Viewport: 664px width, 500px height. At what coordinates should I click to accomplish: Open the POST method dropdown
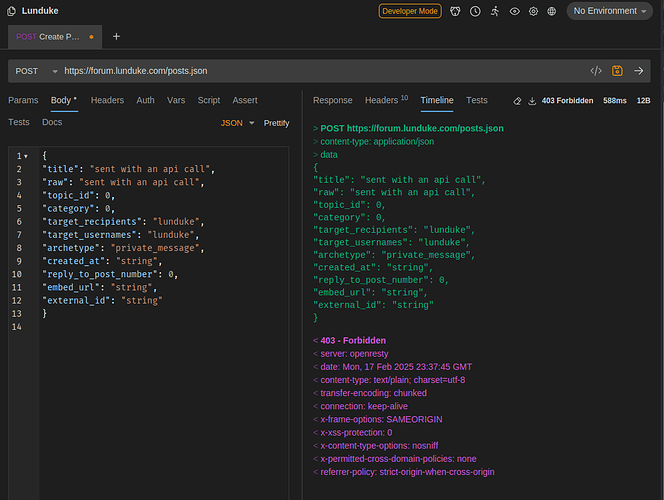click(36, 71)
